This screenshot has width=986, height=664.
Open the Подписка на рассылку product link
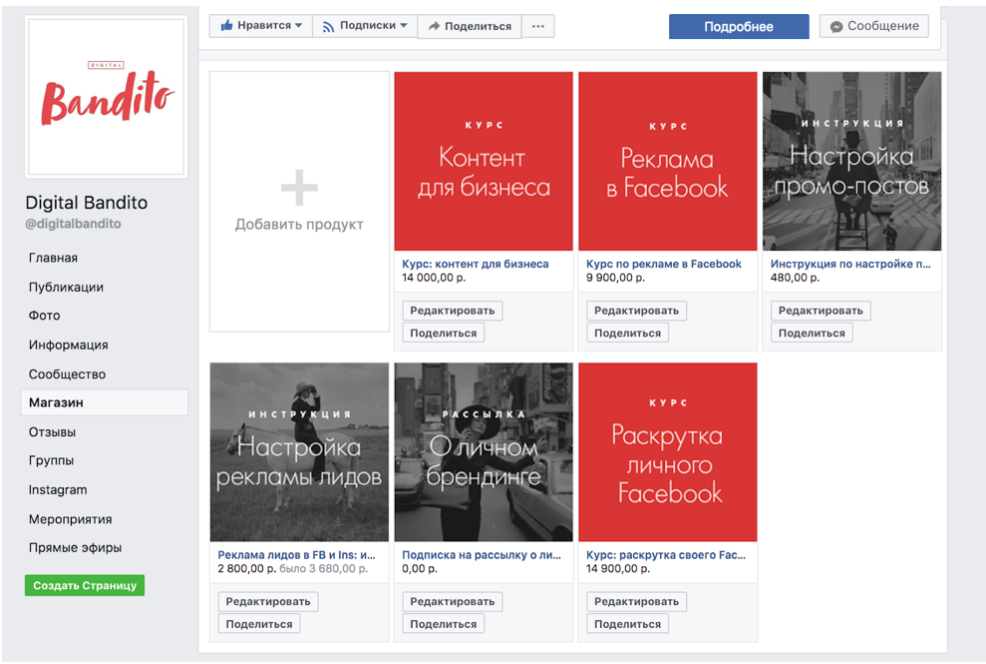pos(482,555)
